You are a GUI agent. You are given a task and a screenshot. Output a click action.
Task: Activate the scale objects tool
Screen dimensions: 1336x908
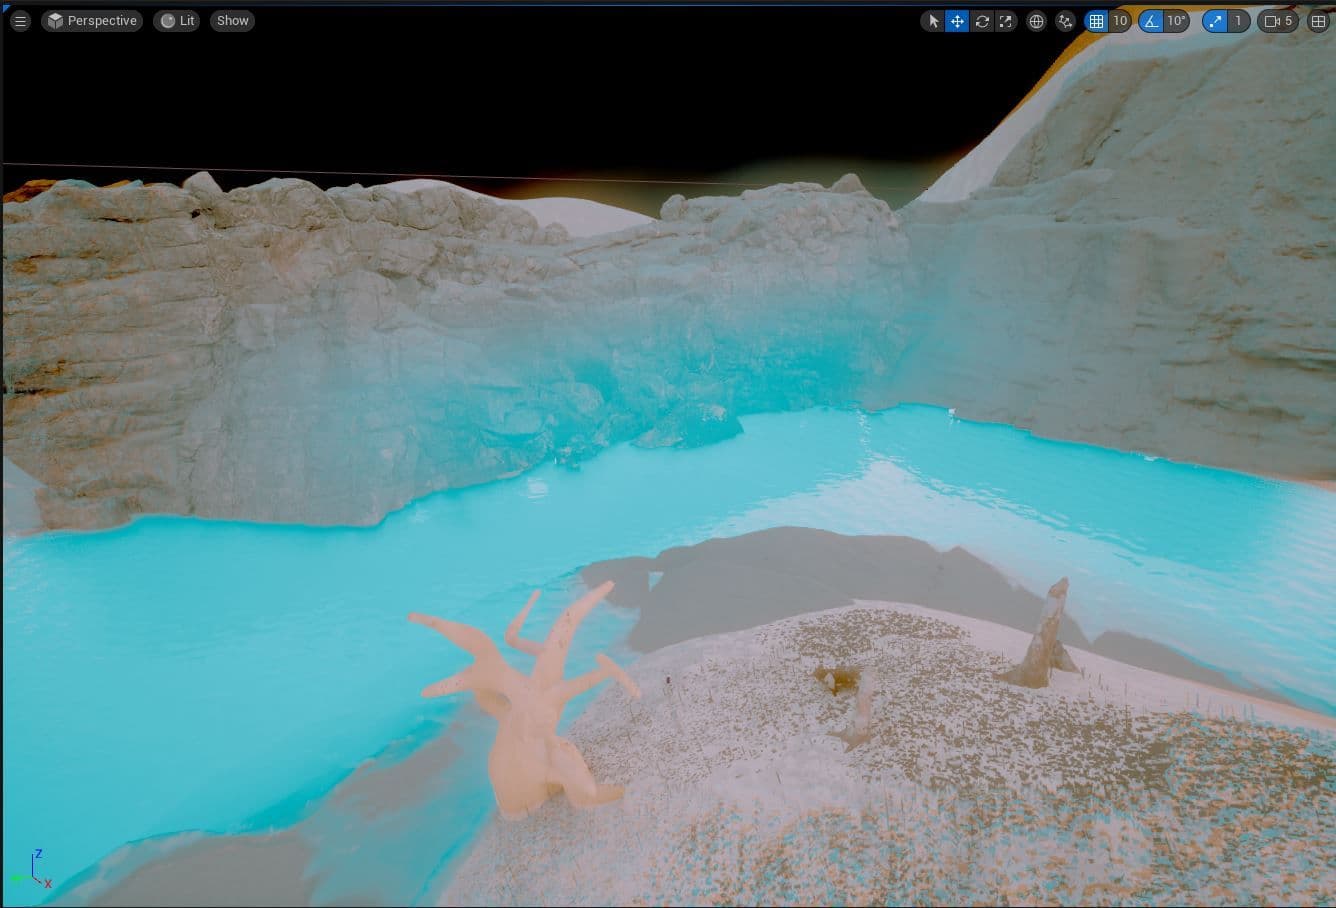coord(1006,21)
